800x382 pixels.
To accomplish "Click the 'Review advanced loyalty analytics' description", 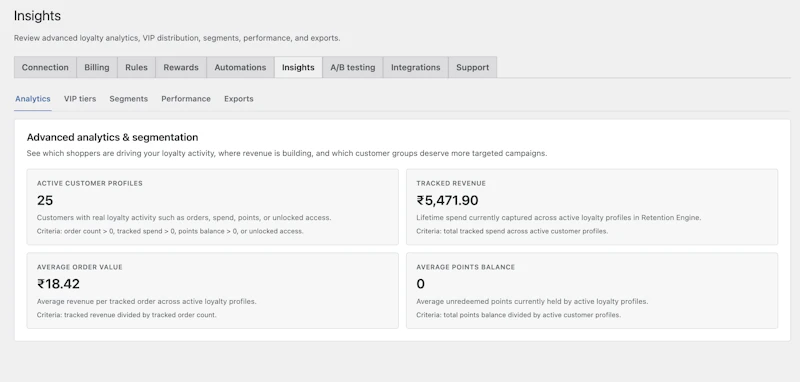I will (177, 38).
